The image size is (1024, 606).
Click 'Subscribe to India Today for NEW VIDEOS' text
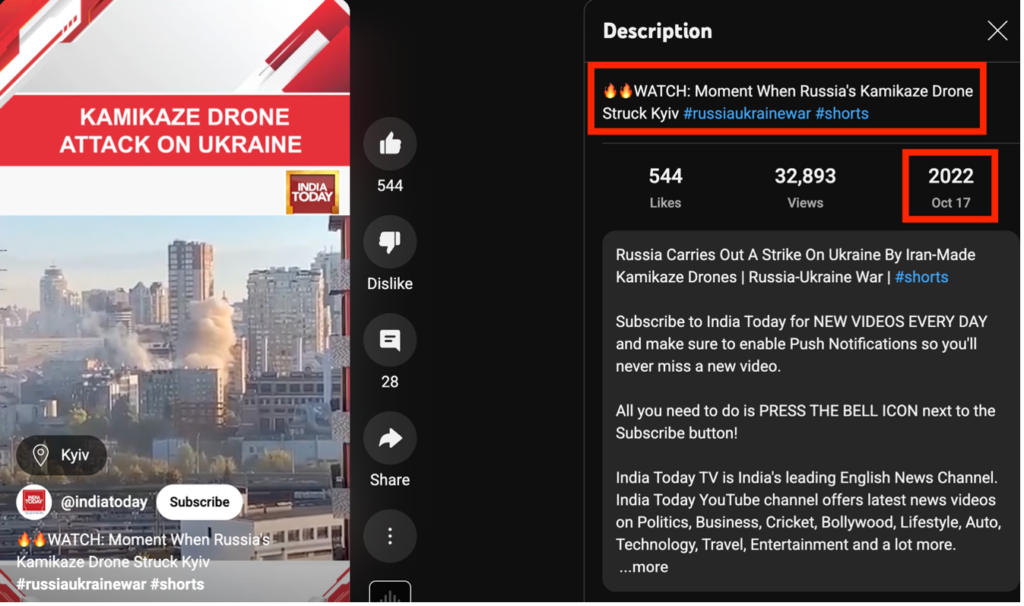(x=801, y=343)
